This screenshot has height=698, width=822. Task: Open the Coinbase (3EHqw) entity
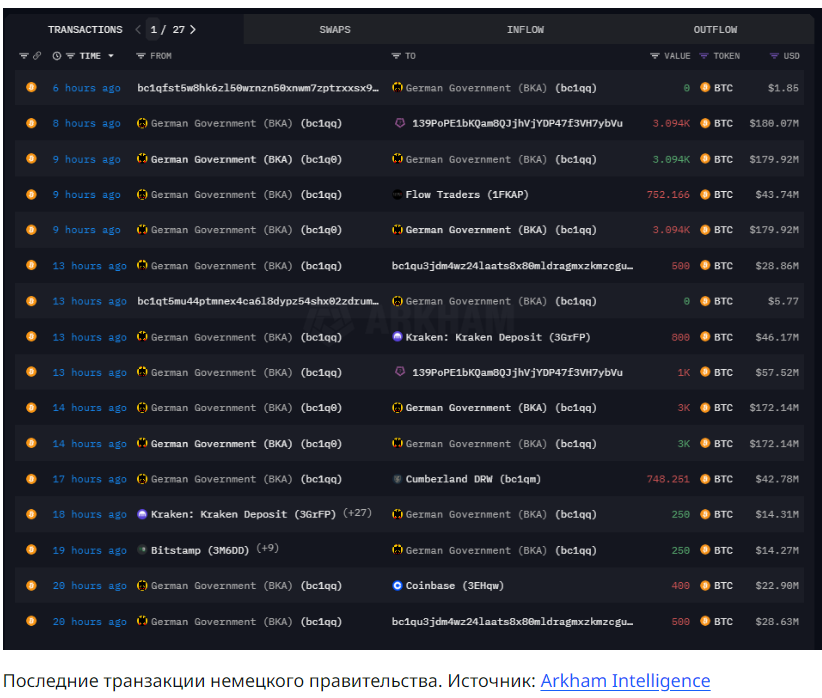tap(455, 586)
